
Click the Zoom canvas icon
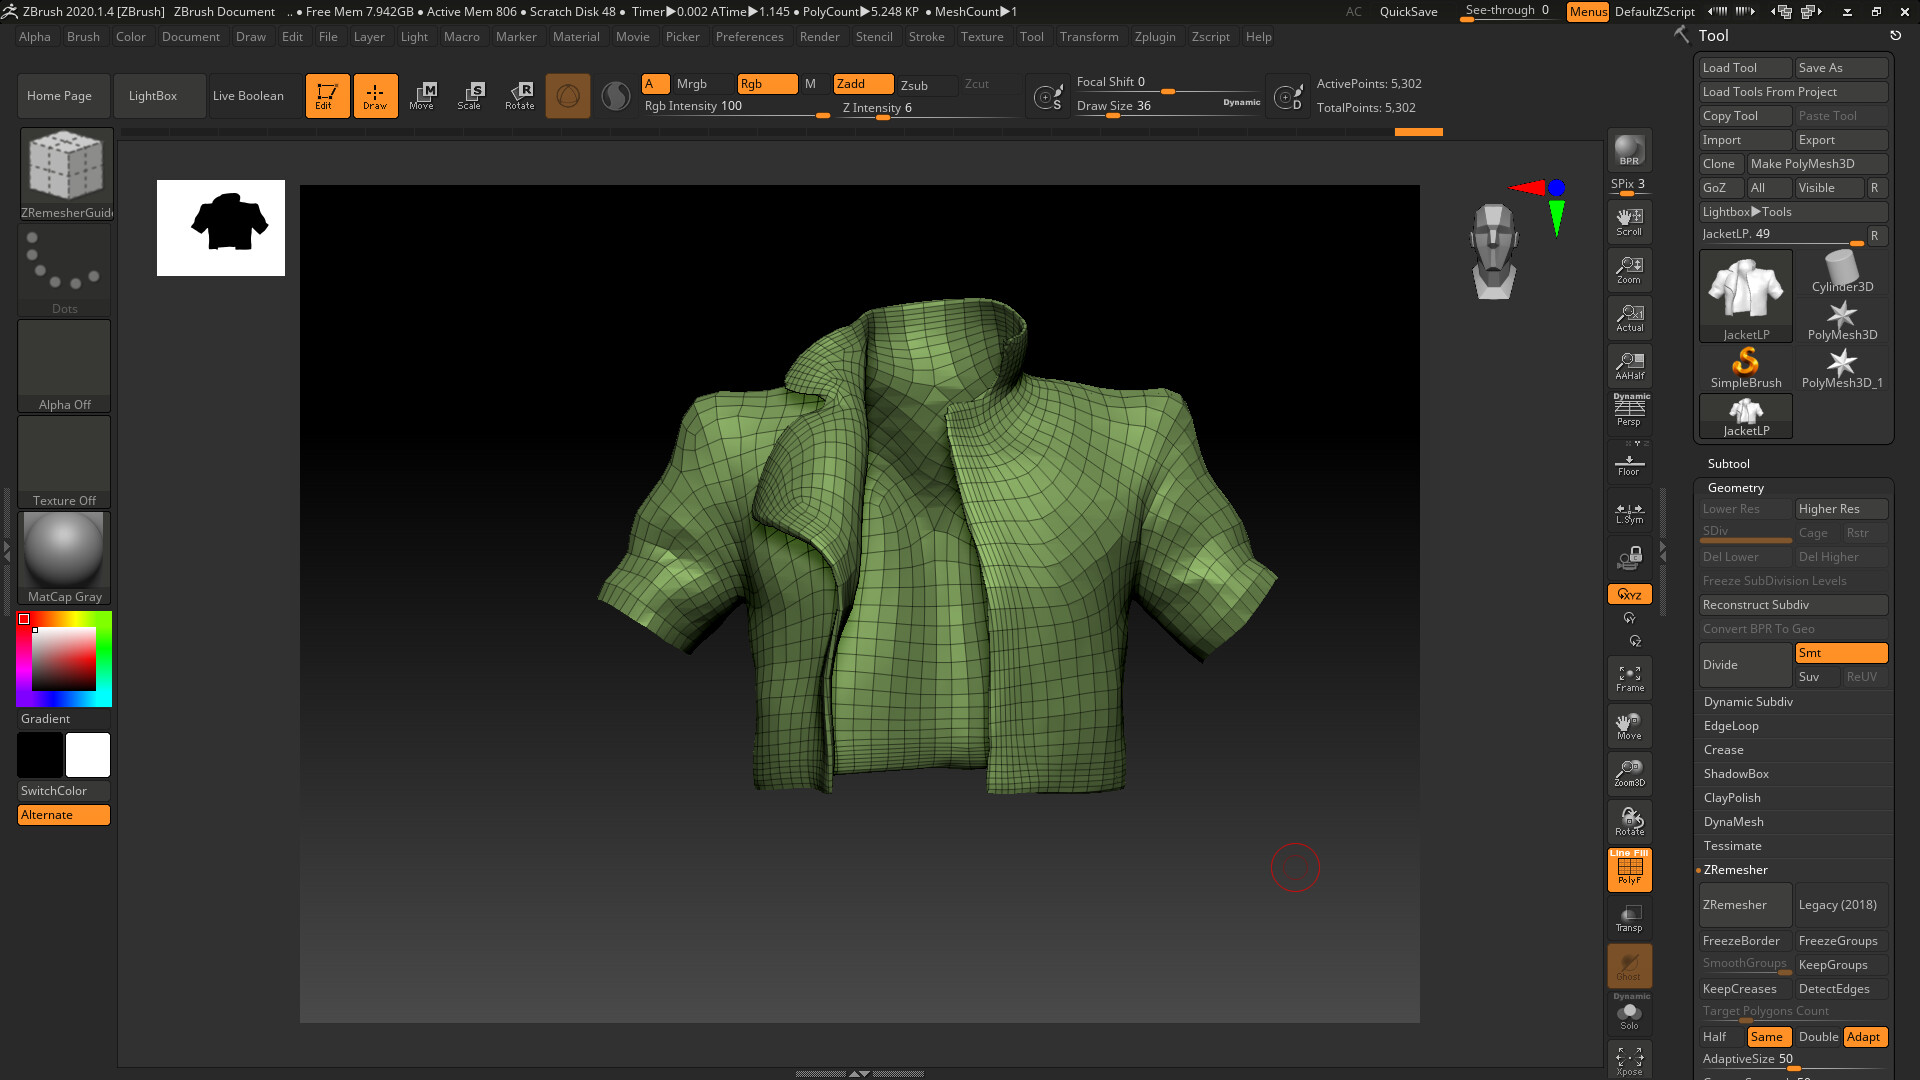[x=1629, y=270]
